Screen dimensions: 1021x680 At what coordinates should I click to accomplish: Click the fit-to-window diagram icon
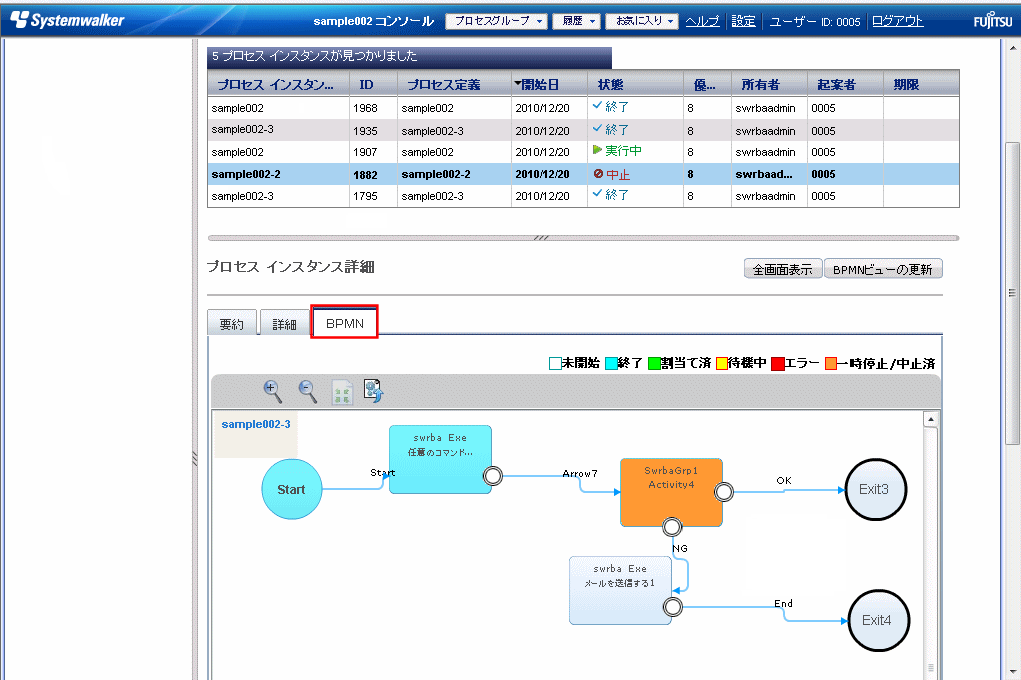342,392
